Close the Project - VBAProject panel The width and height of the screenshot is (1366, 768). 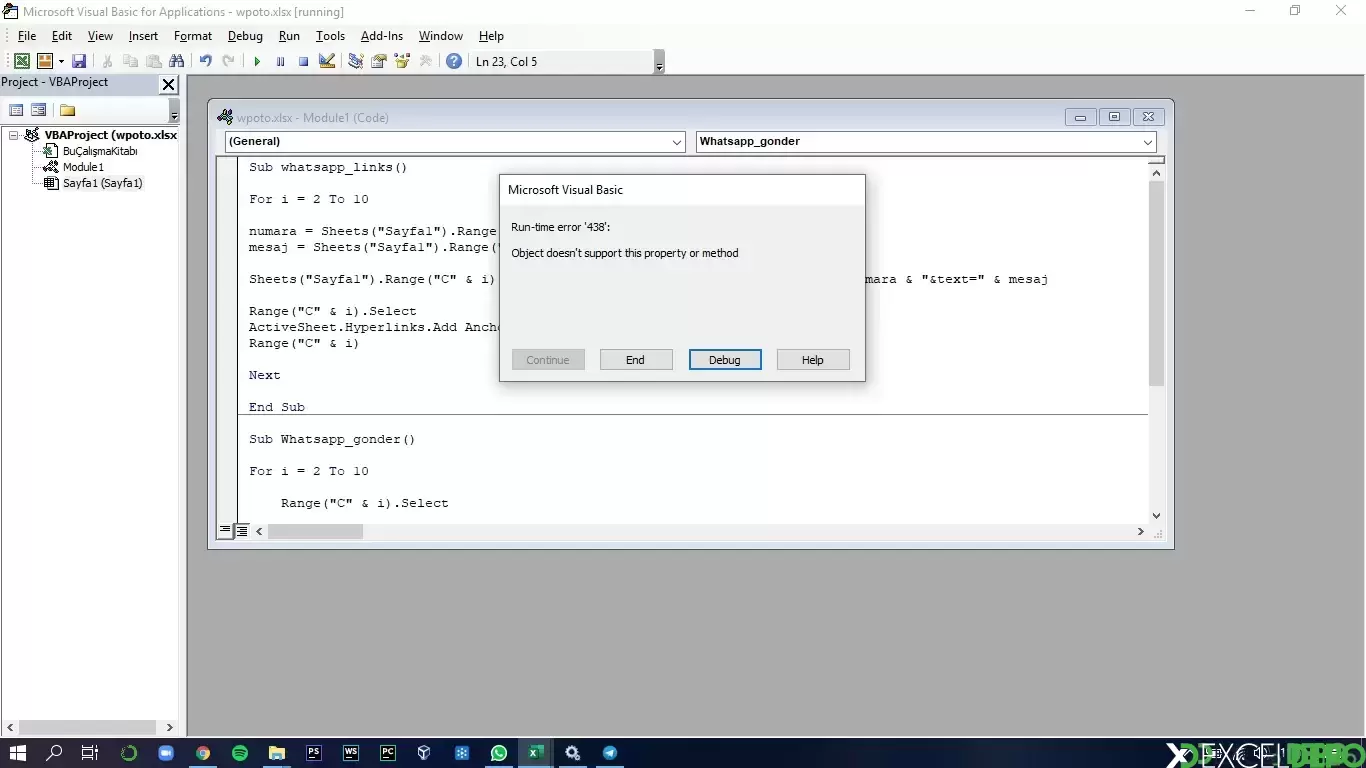point(168,85)
